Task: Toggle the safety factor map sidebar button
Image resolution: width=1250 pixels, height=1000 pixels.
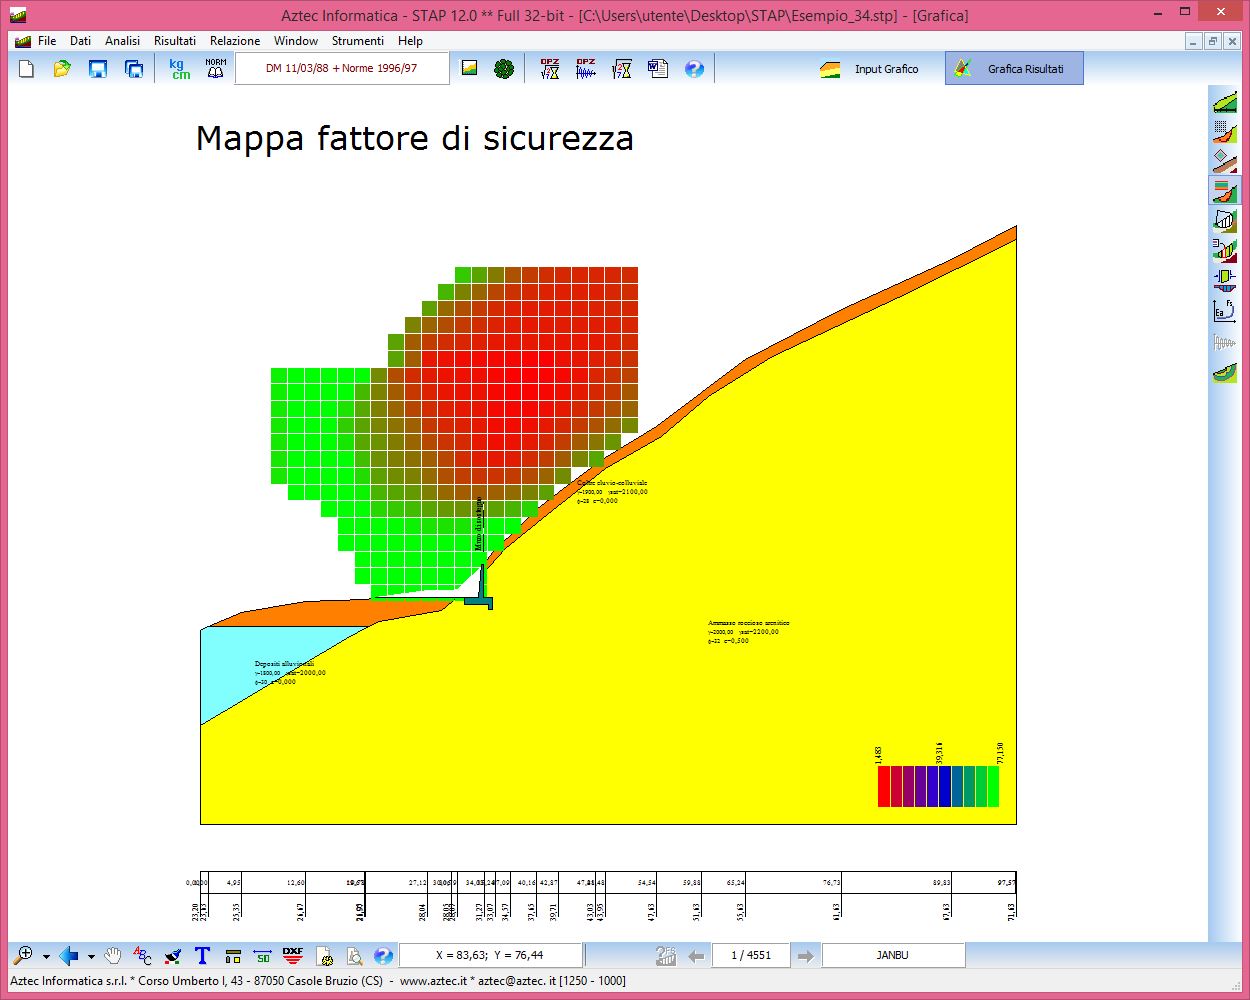Action: (1224, 190)
